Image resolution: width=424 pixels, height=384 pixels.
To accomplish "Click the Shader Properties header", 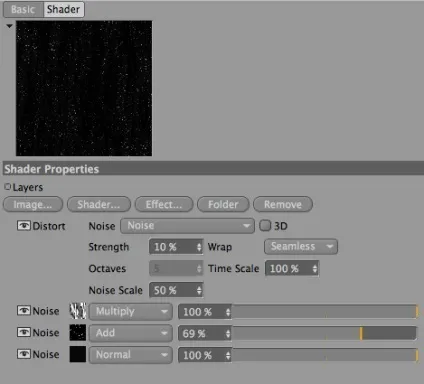I will click(213, 169).
